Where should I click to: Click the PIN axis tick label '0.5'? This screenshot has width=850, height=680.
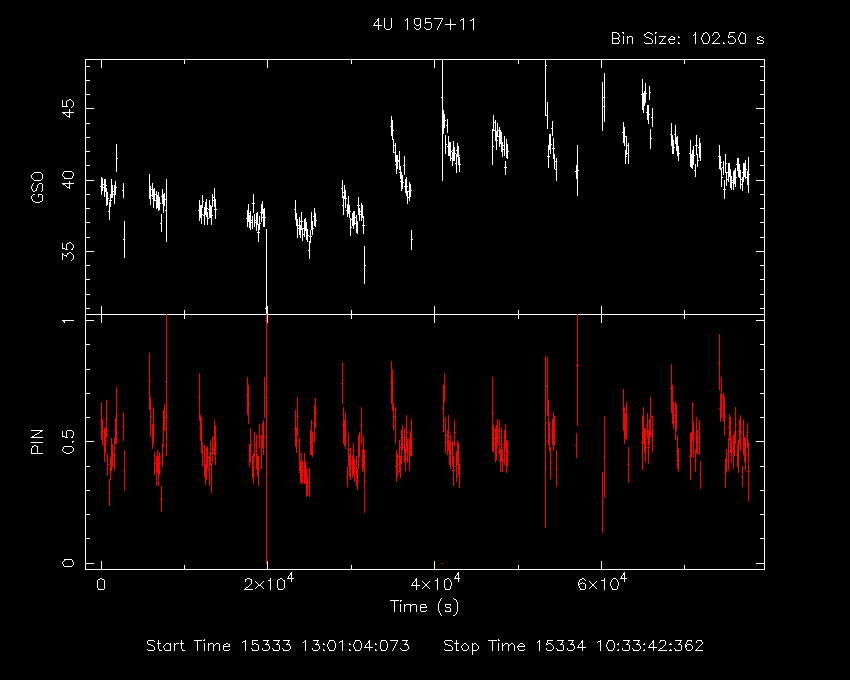69,441
